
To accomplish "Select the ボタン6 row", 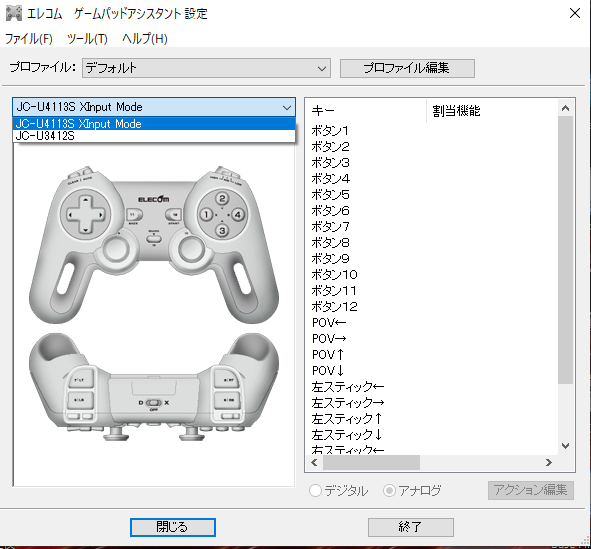I will (x=432, y=211).
